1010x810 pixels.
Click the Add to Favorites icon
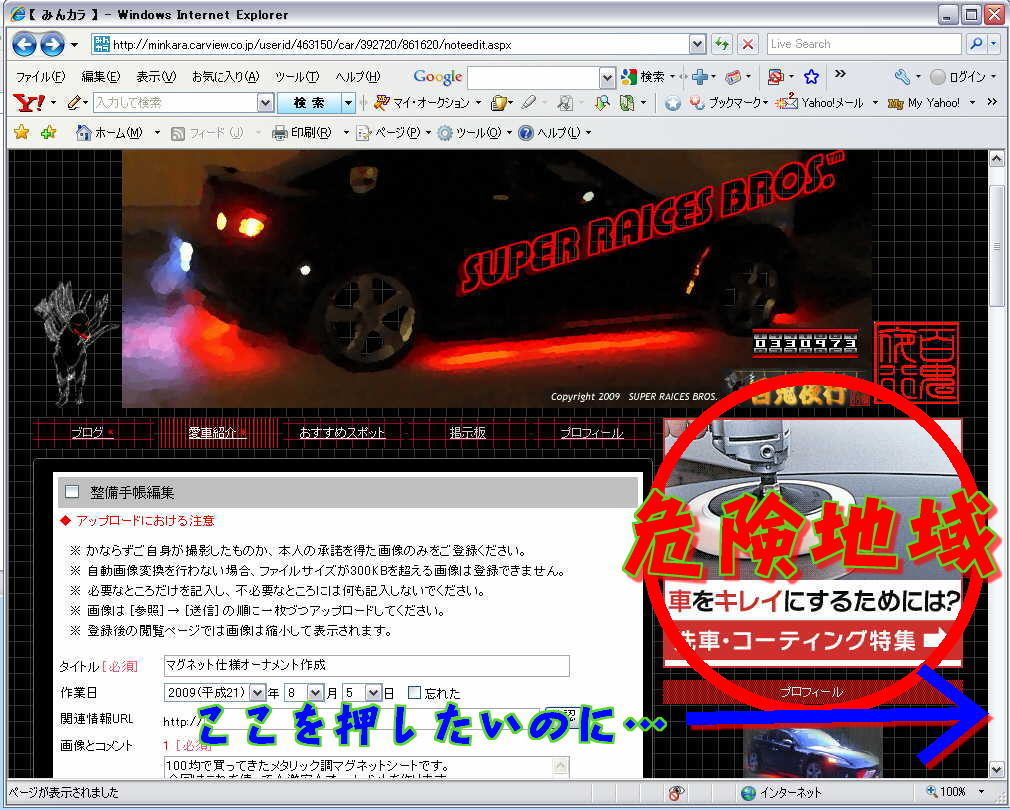tap(48, 132)
